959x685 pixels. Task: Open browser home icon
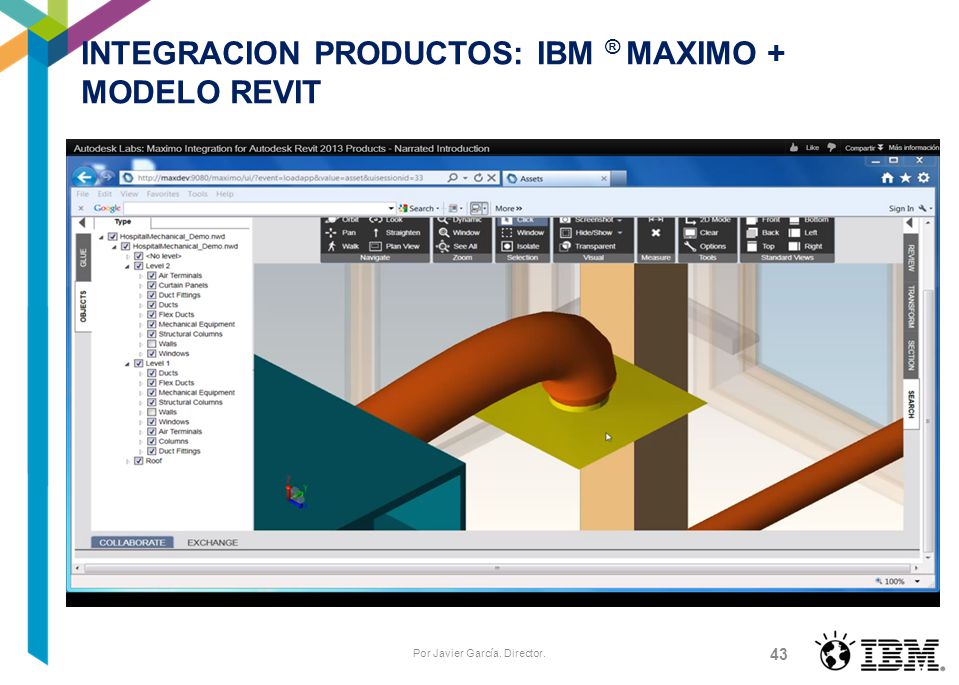coord(887,178)
